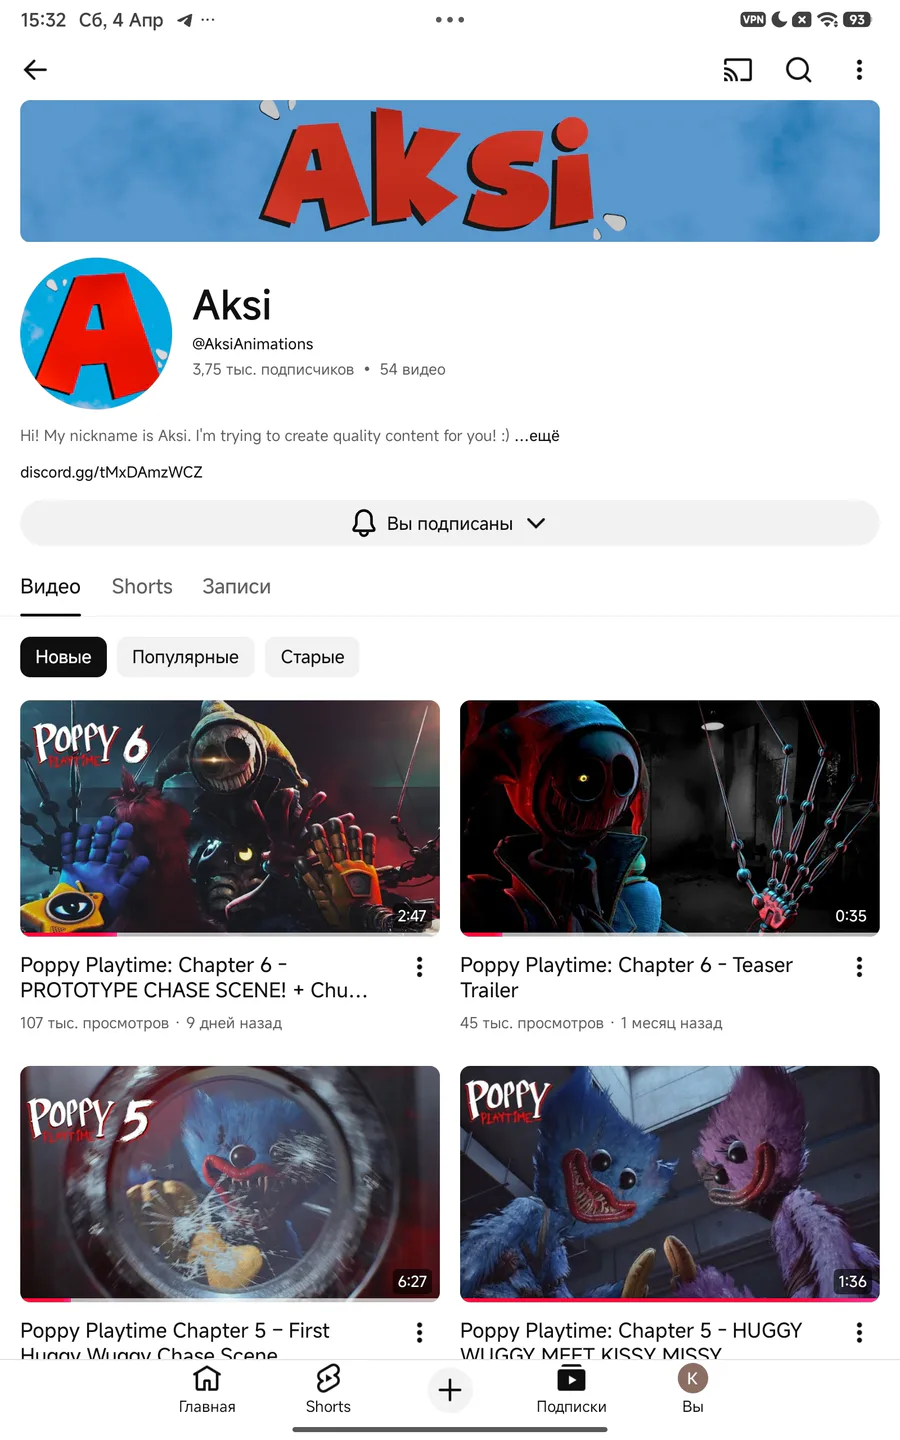Select the Популярные sort chip
The width and height of the screenshot is (900, 1440).
pos(185,657)
